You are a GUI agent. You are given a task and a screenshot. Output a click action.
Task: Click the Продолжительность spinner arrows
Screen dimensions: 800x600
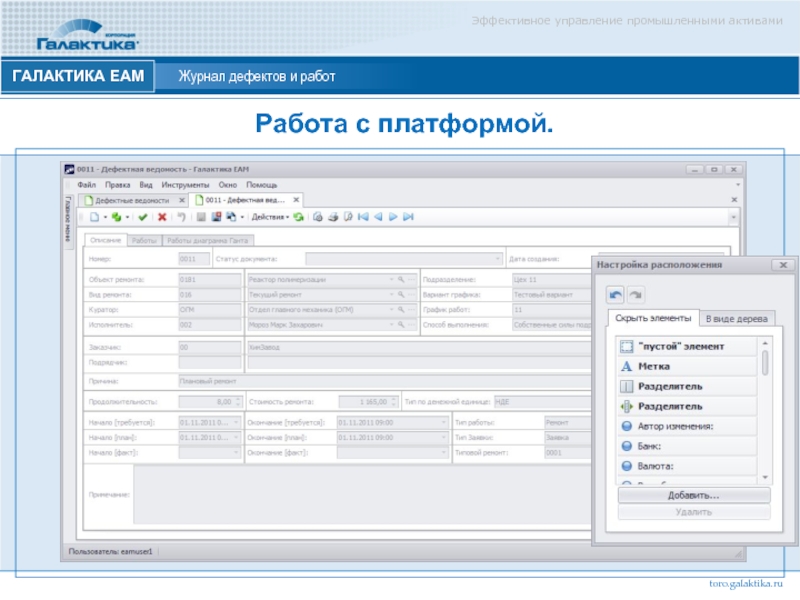pos(239,402)
